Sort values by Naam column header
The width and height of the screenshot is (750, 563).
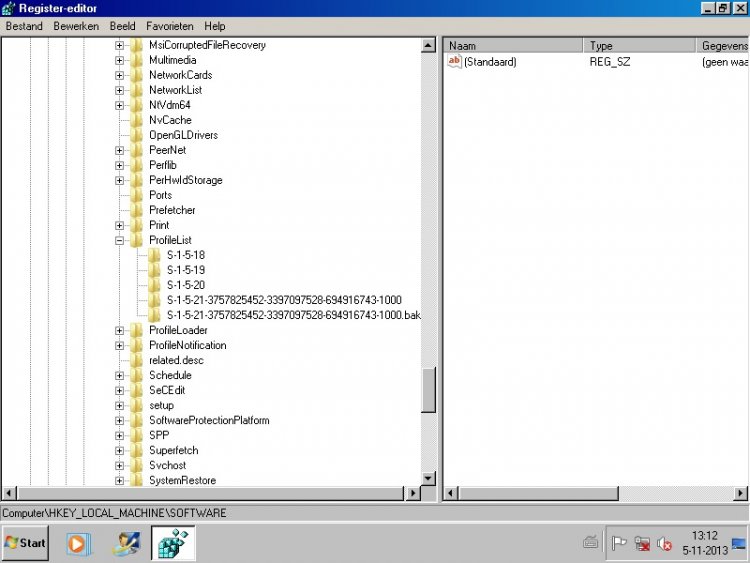[513, 46]
